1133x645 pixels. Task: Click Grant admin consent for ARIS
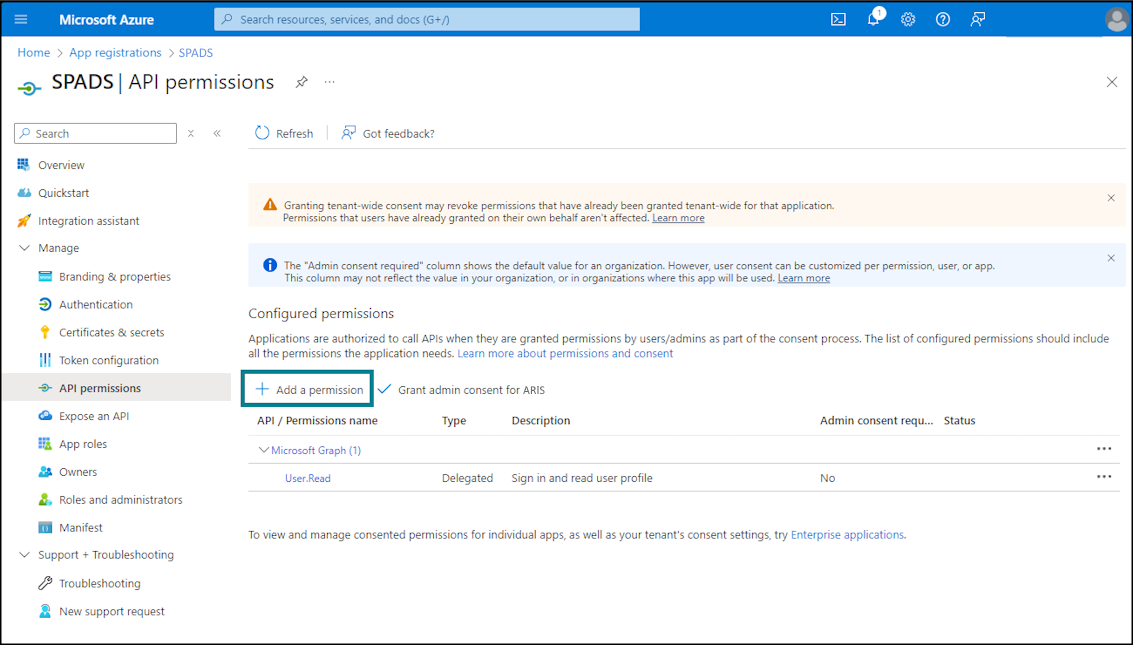461,389
